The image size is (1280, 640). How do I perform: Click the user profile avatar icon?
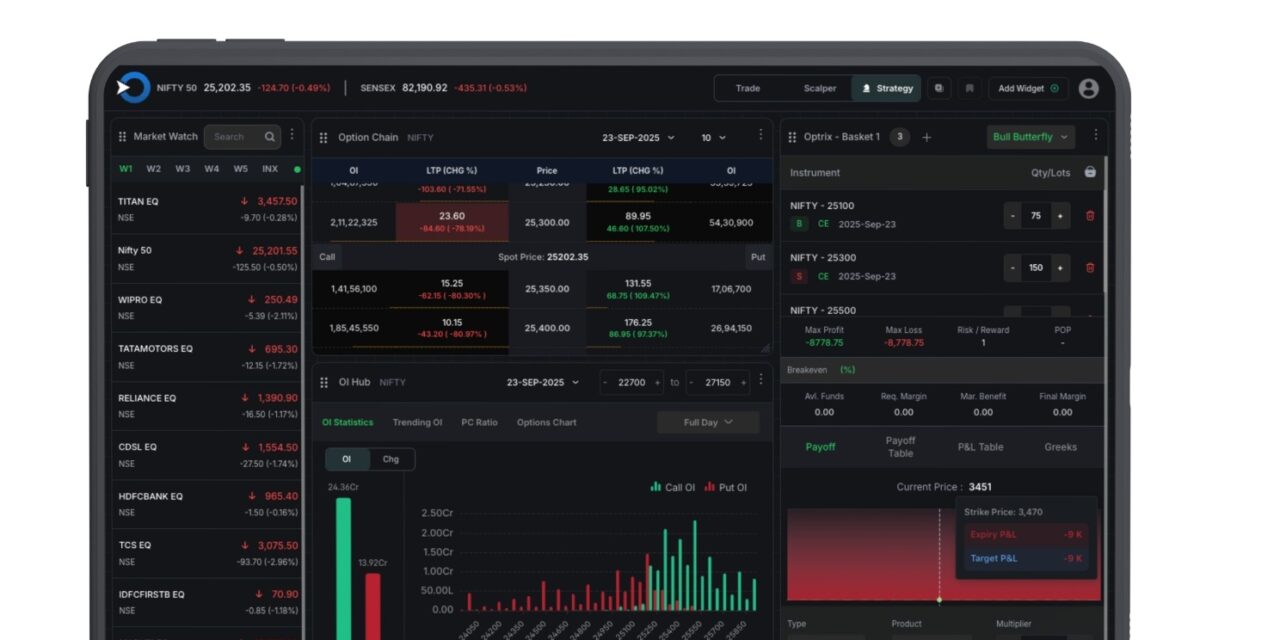[1089, 88]
